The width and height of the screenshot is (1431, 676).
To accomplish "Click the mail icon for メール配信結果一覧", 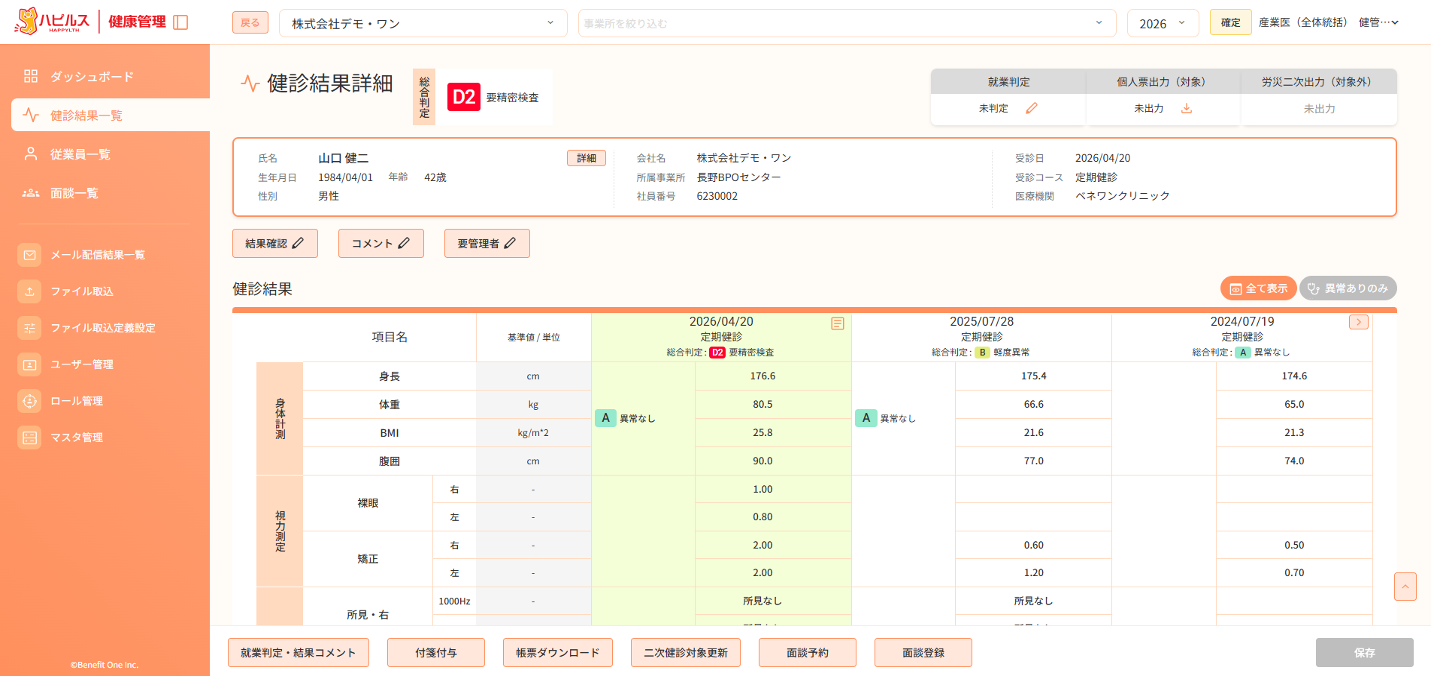I will (x=30, y=255).
